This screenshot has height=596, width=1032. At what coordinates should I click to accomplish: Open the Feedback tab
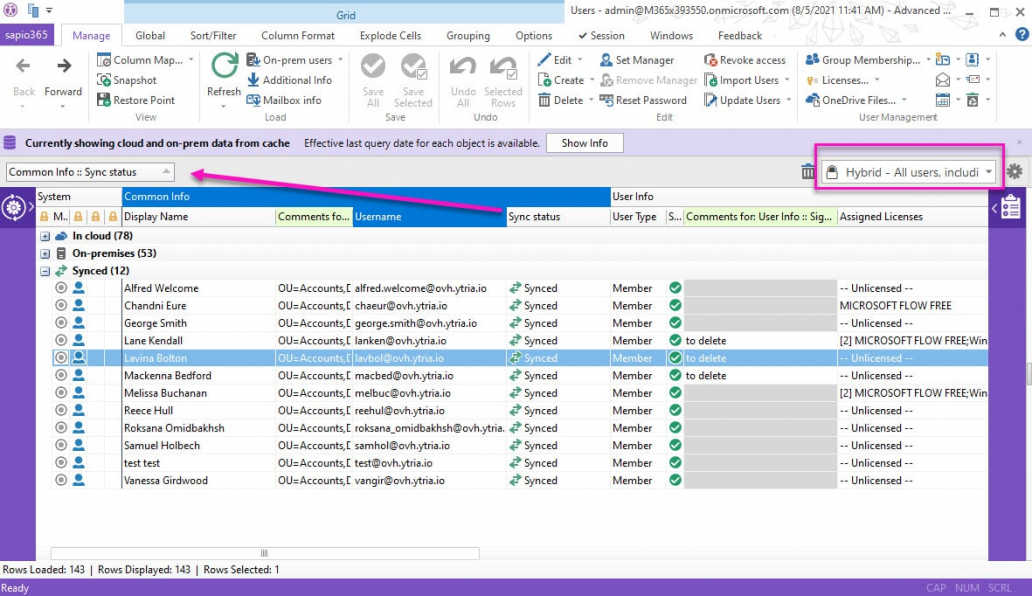pyautogui.click(x=740, y=36)
